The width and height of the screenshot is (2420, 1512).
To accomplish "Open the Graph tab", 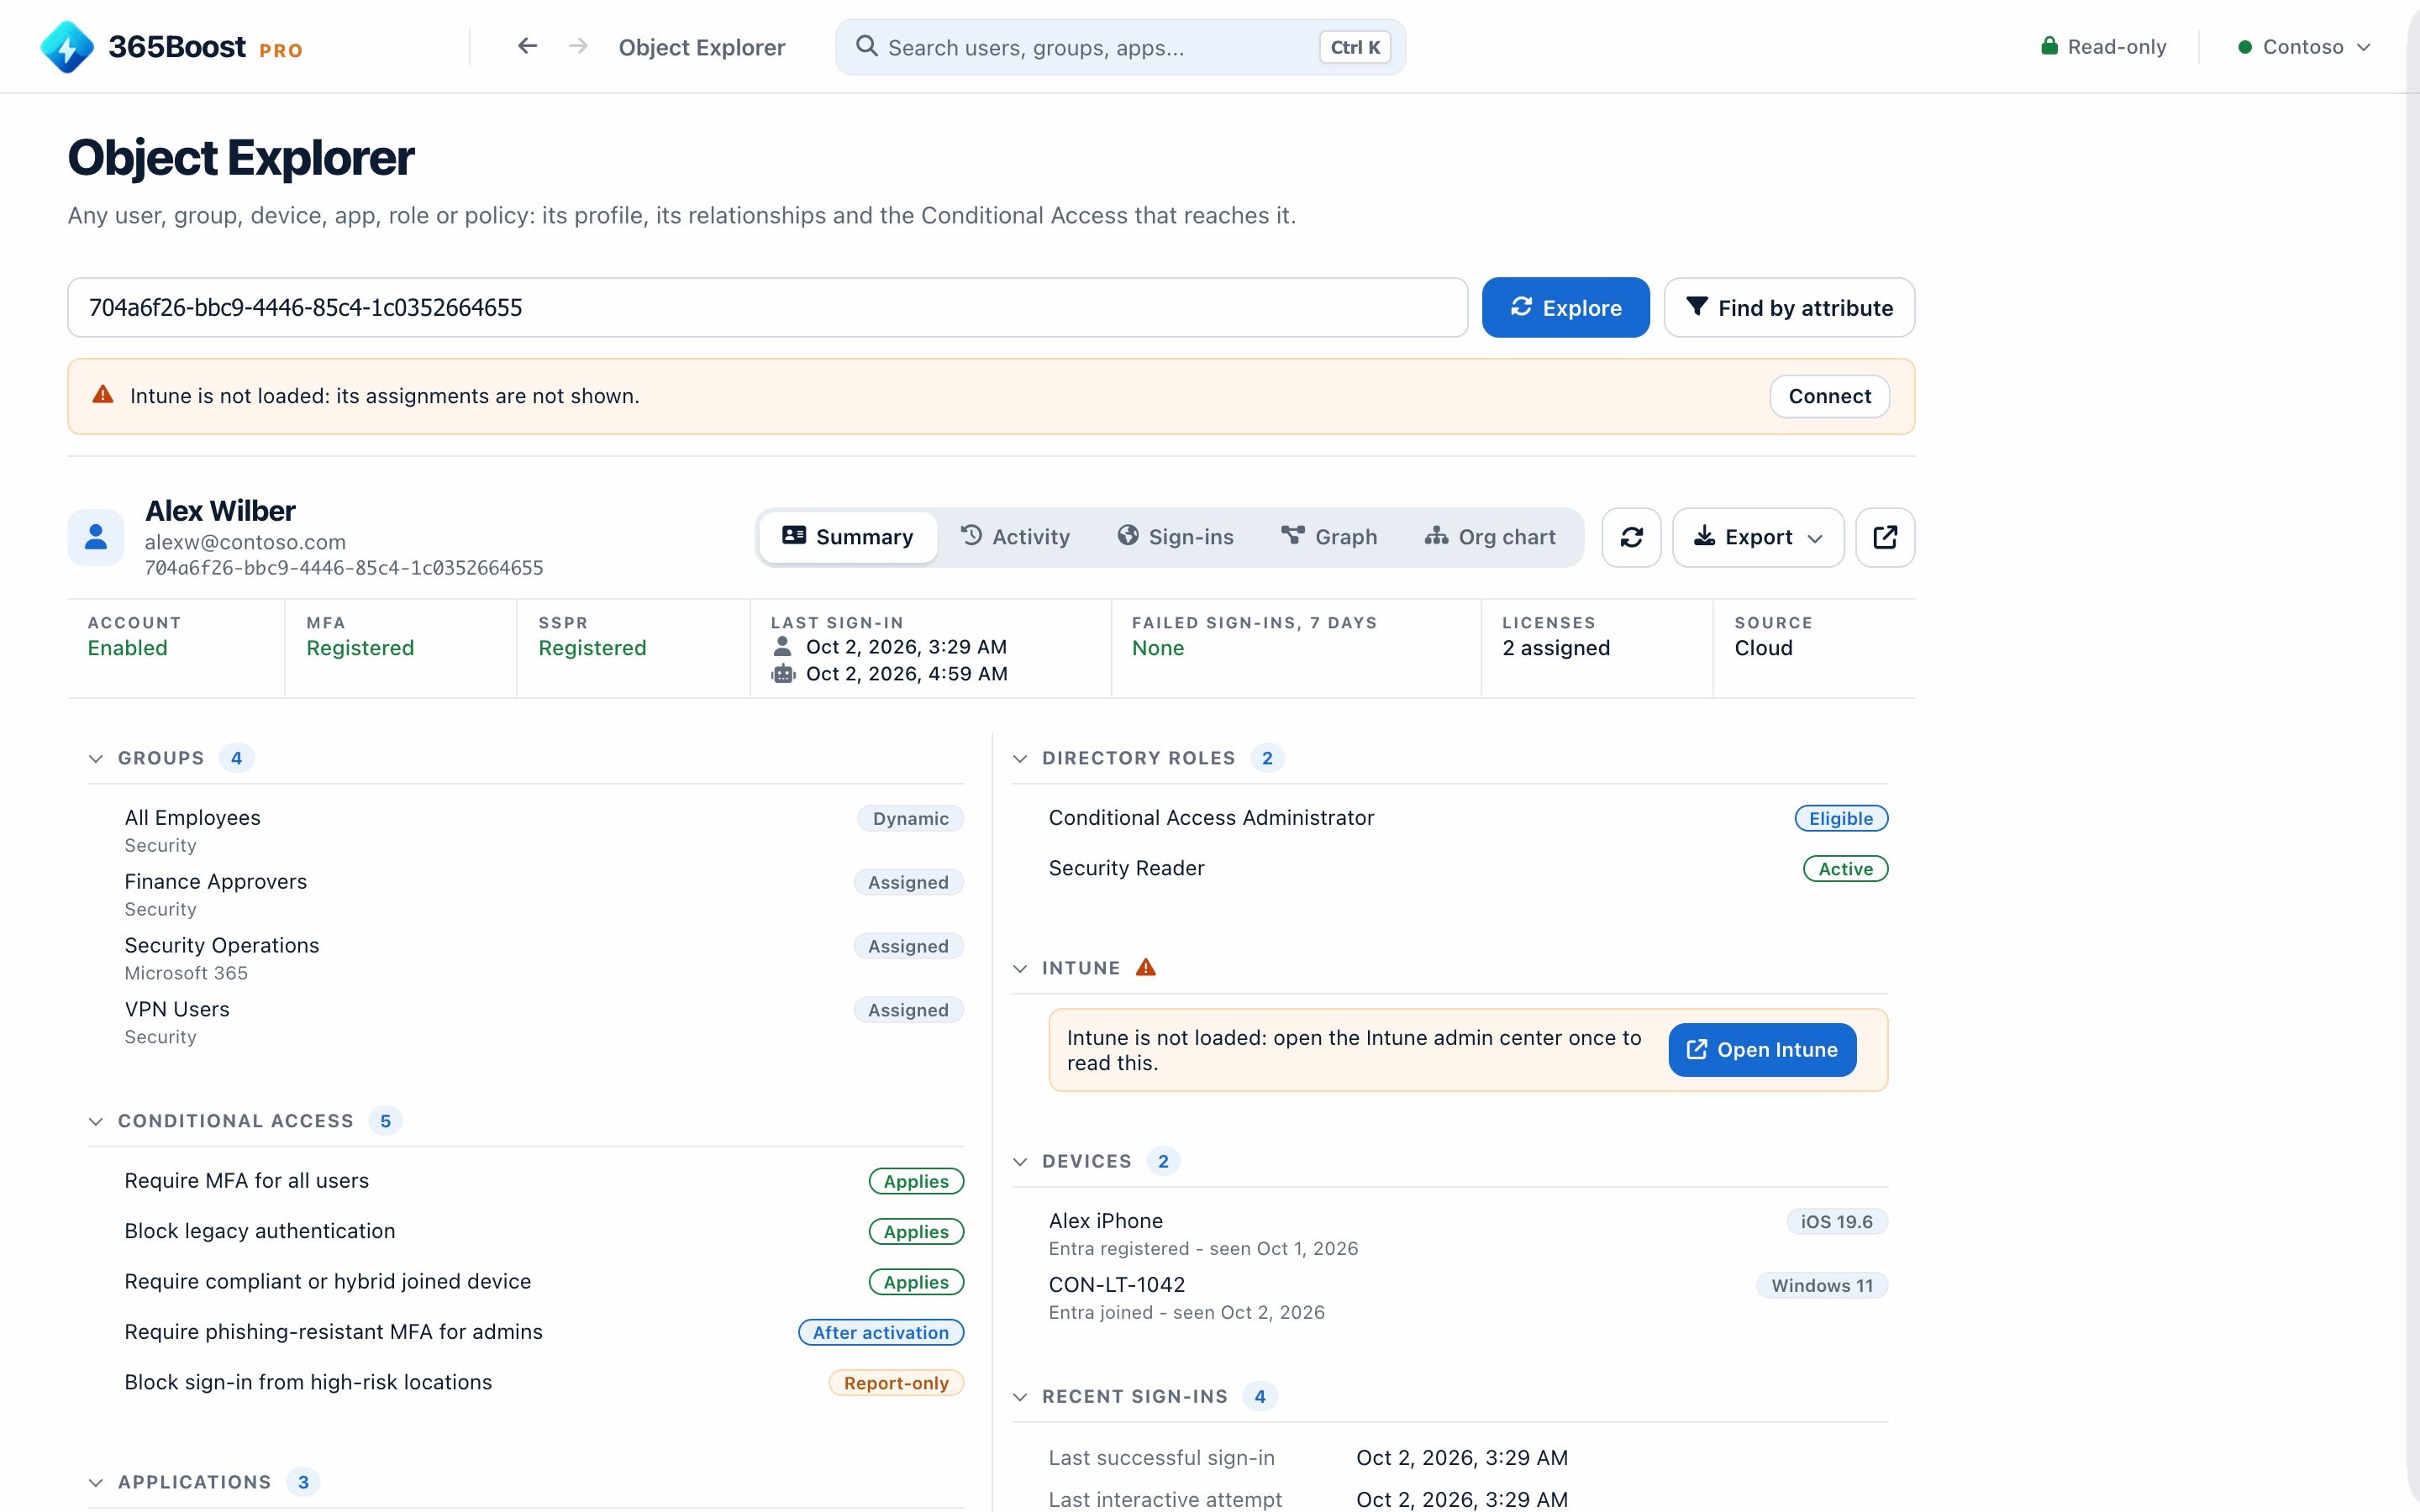I will click(1329, 537).
